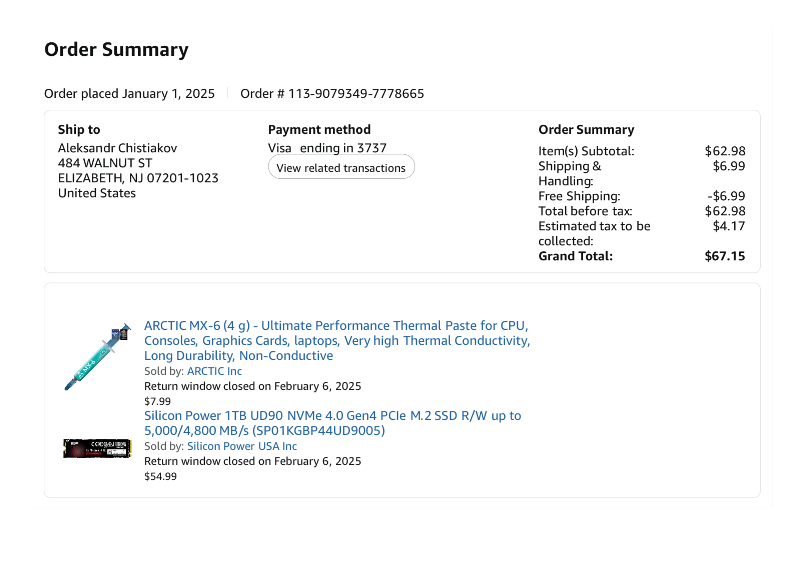802x580 pixels.
Task: Click the 484 WALNUT ST address line
Action: pyautogui.click(x=105, y=163)
